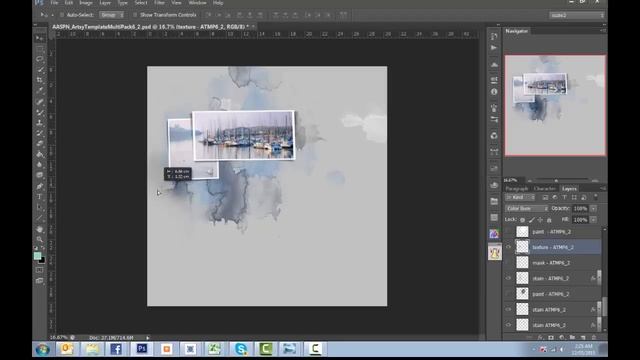
Task: Select the Move tool
Action: tap(40, 38)
